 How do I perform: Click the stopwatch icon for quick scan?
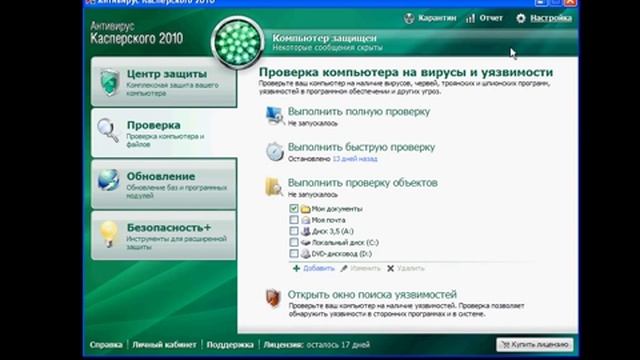[x=275, y=151]
